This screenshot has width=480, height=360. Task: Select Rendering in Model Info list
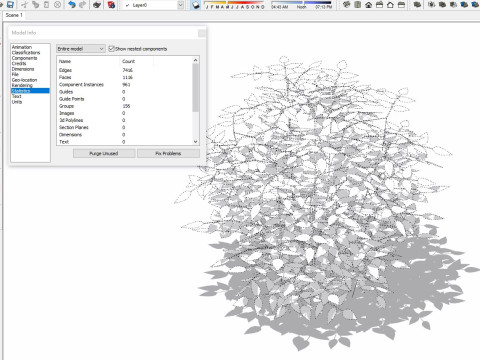pos(22,85)
